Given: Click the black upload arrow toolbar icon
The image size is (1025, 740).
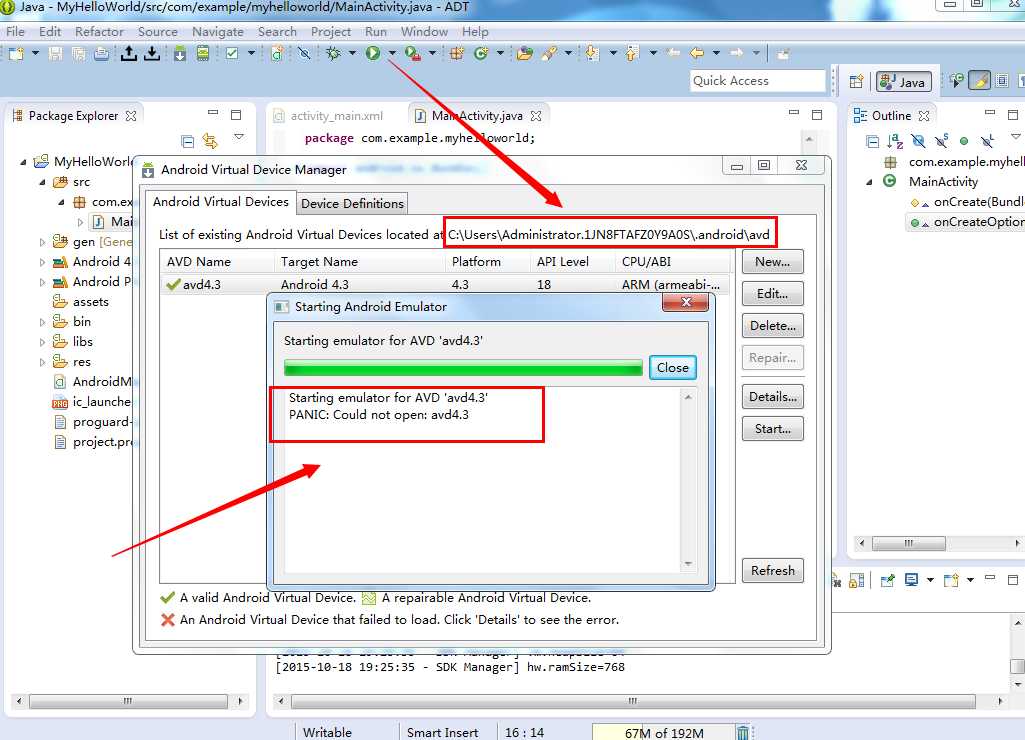Looking at the screenshot, I should tap(129, 53).
